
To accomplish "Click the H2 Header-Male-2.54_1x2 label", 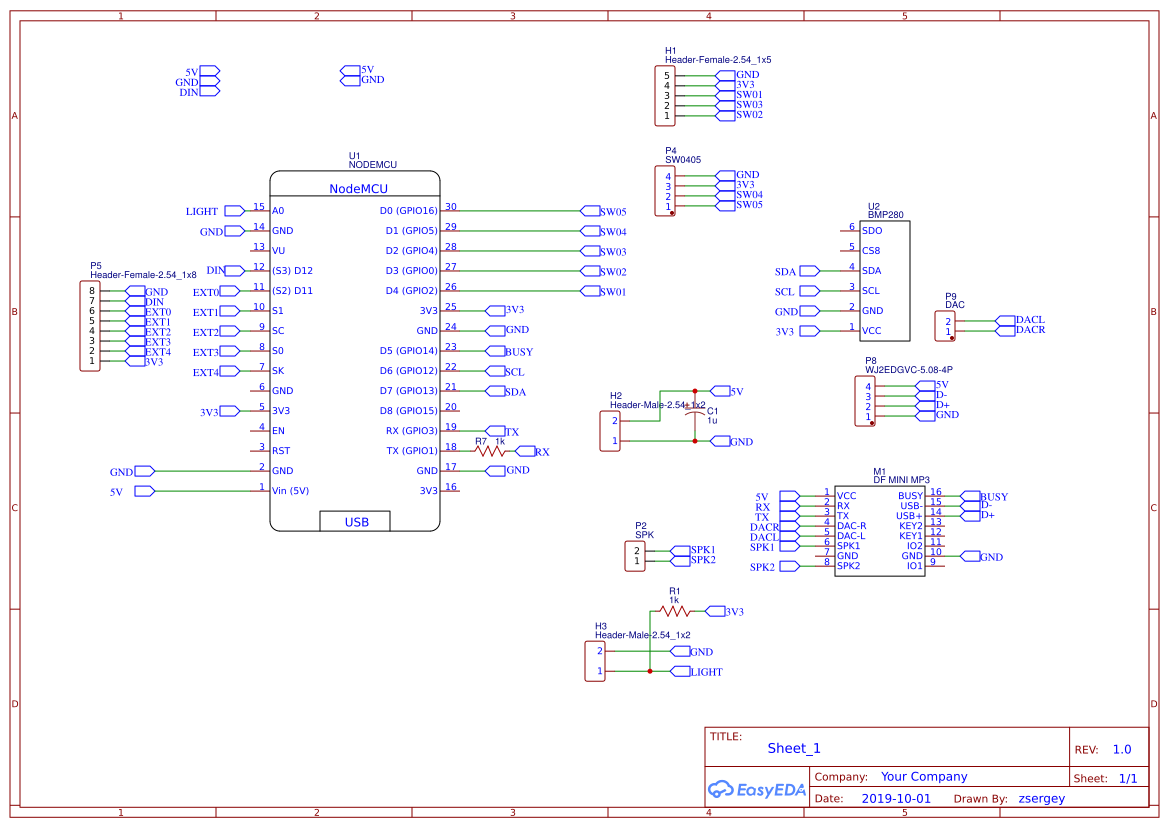I will [x=657, y=400].
